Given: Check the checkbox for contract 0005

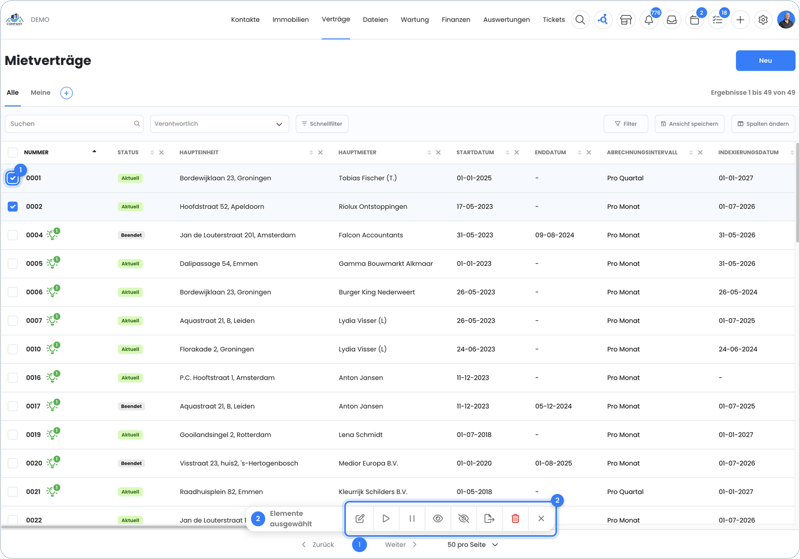Looking at the screenshot, I should 13,264.
